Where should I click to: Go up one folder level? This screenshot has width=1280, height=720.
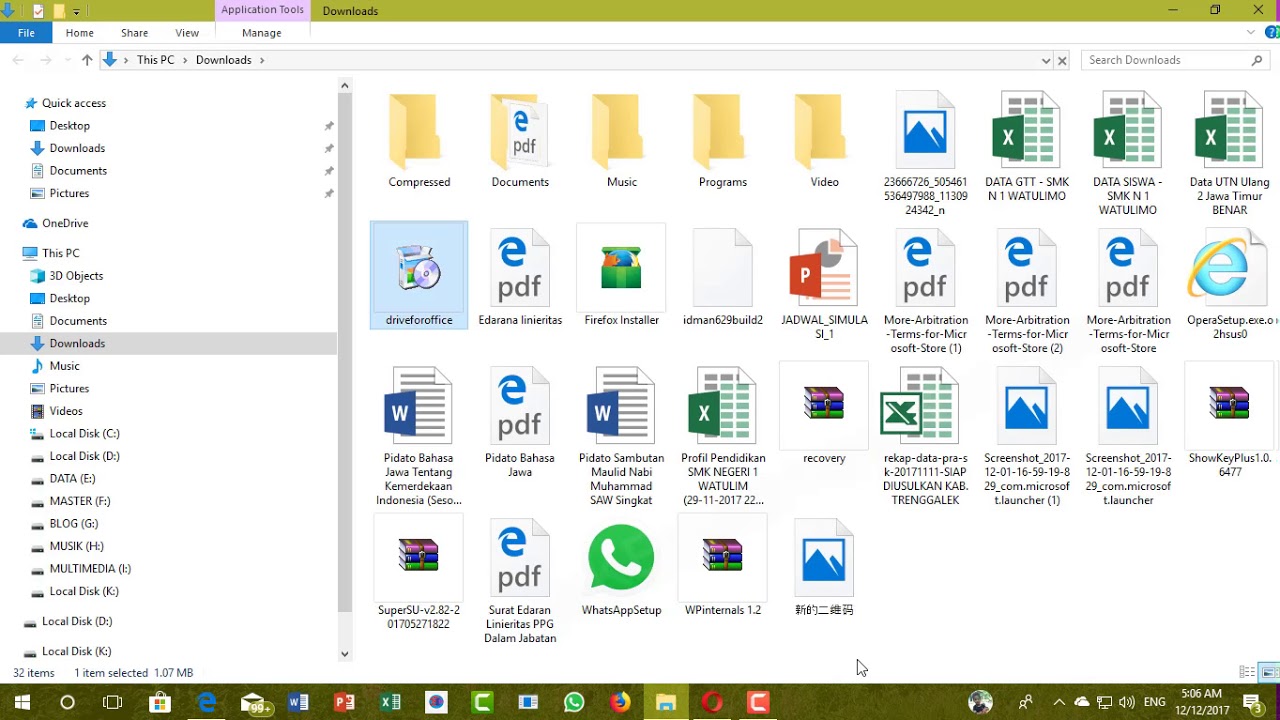[x=87, y=60]
